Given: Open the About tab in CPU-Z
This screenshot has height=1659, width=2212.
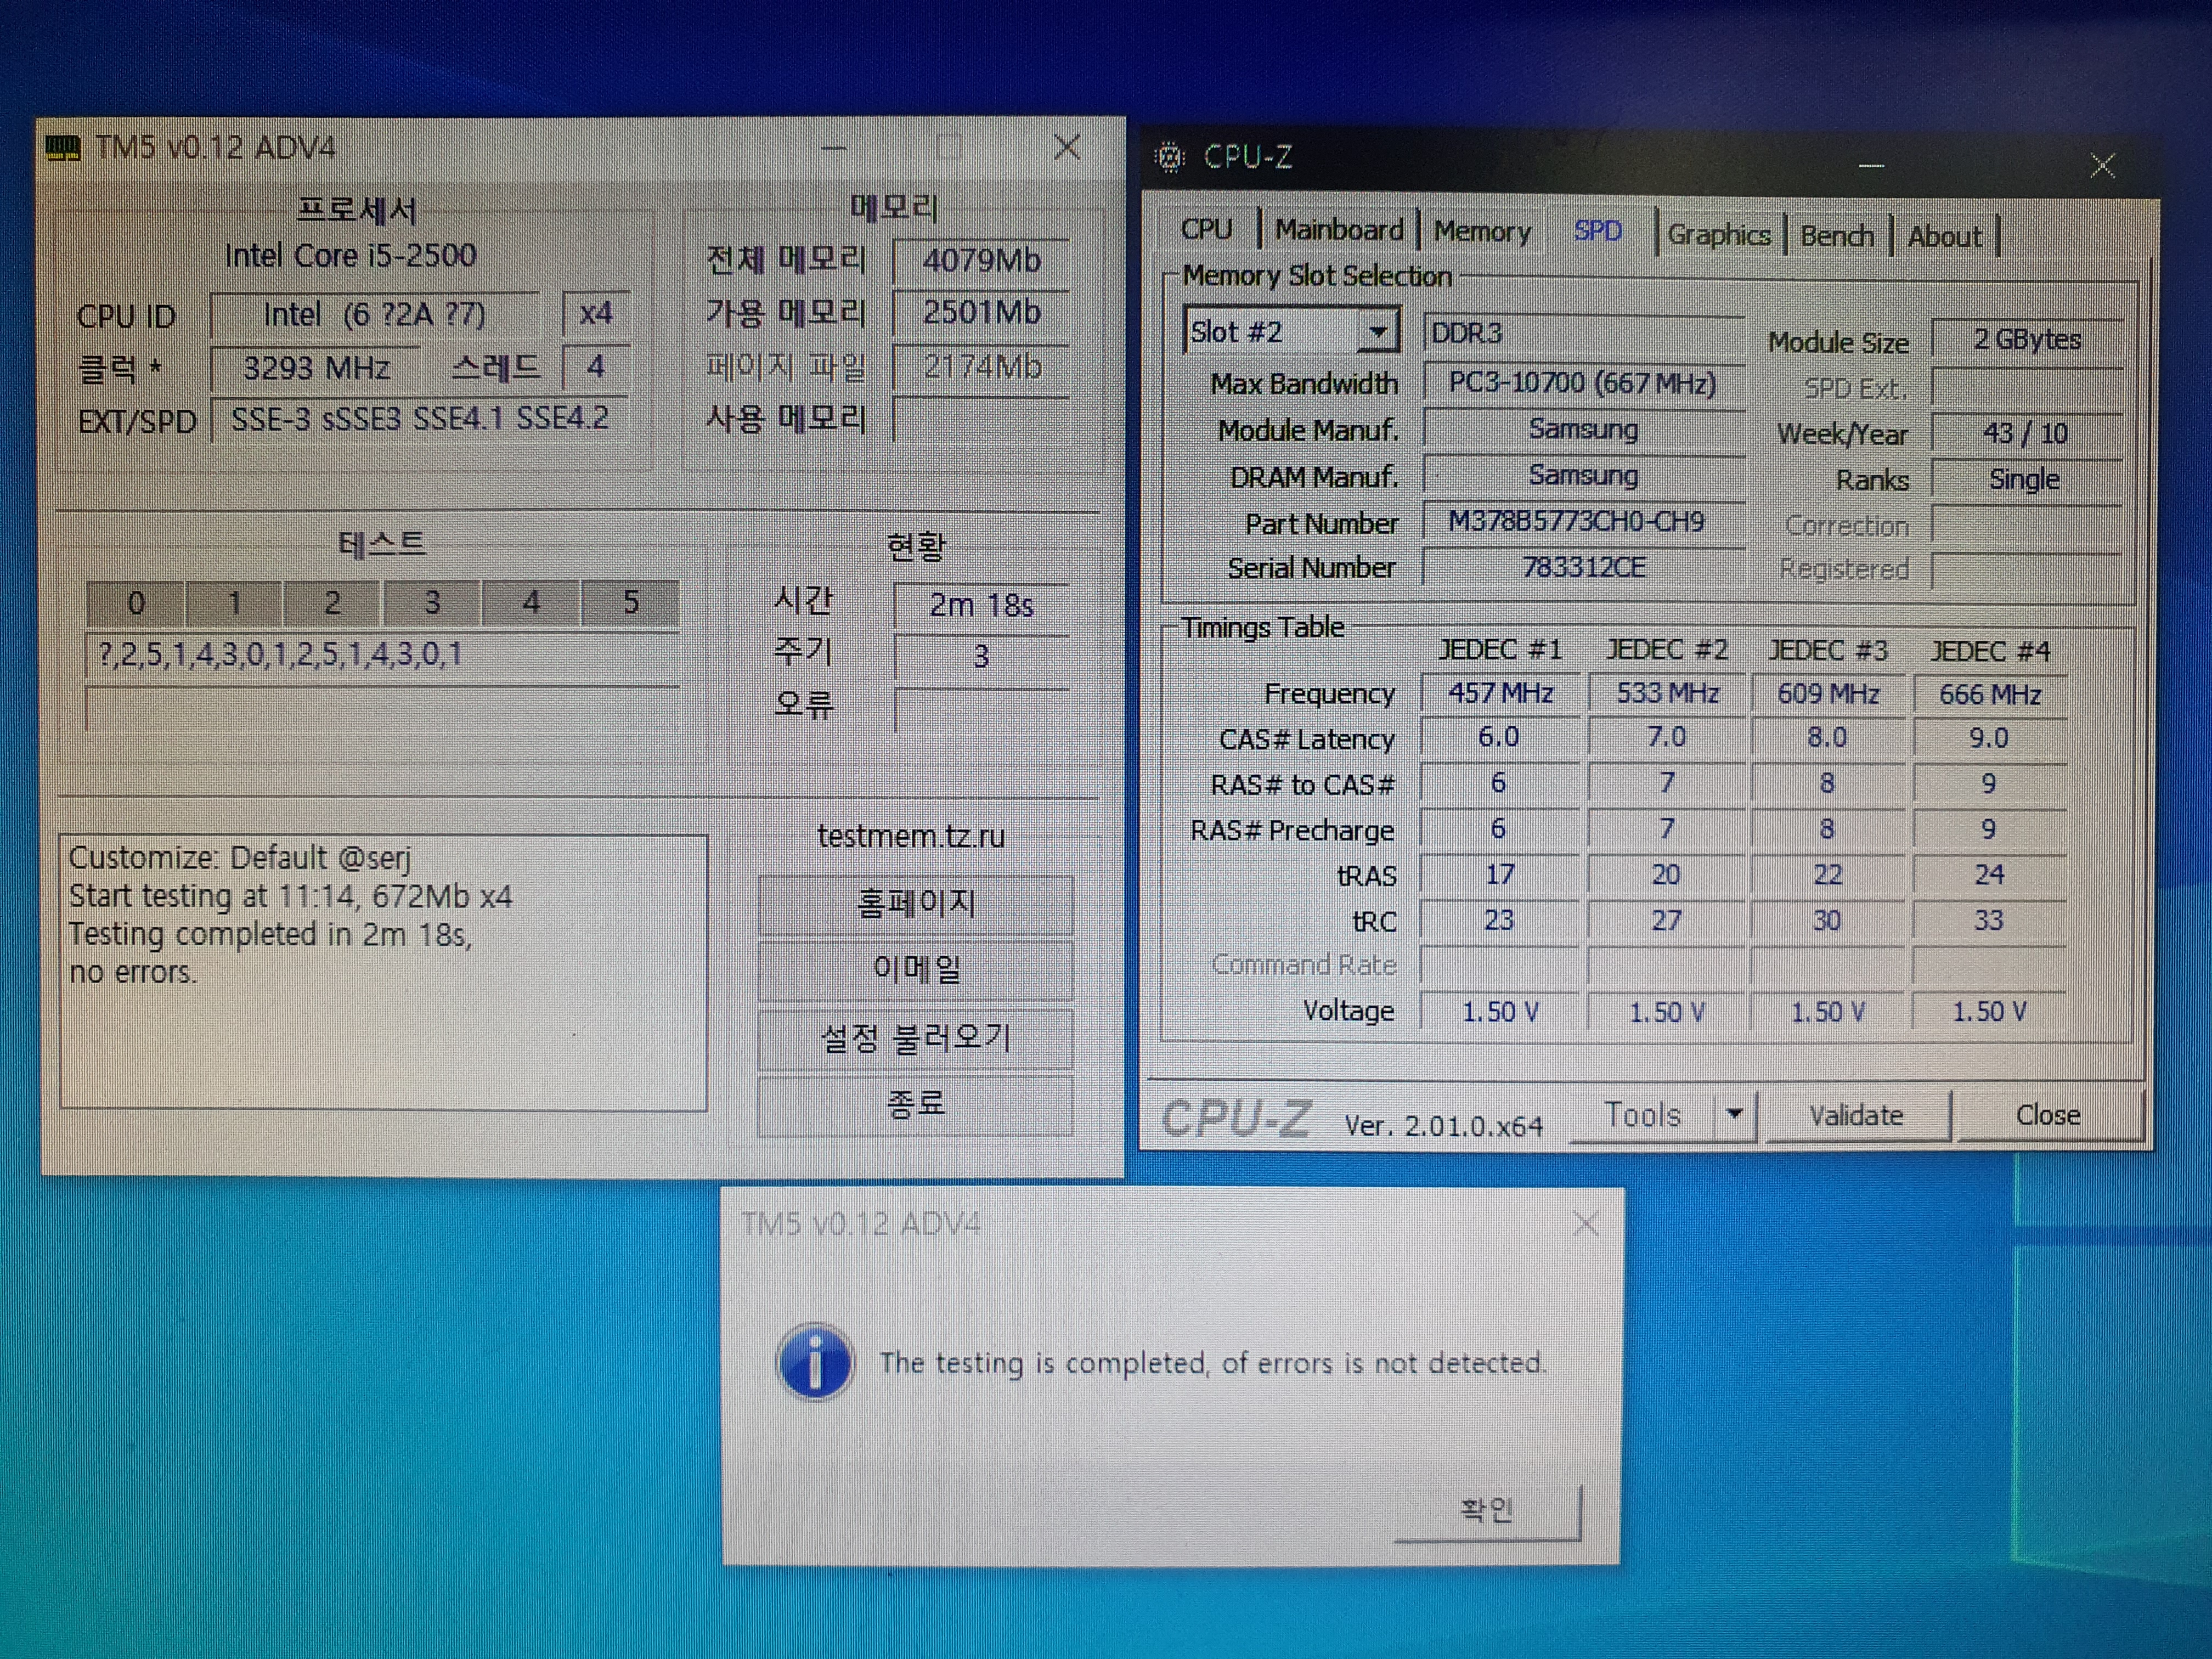Looking at the screenshot, I should pyautogui.click(x=1944, y=237).
